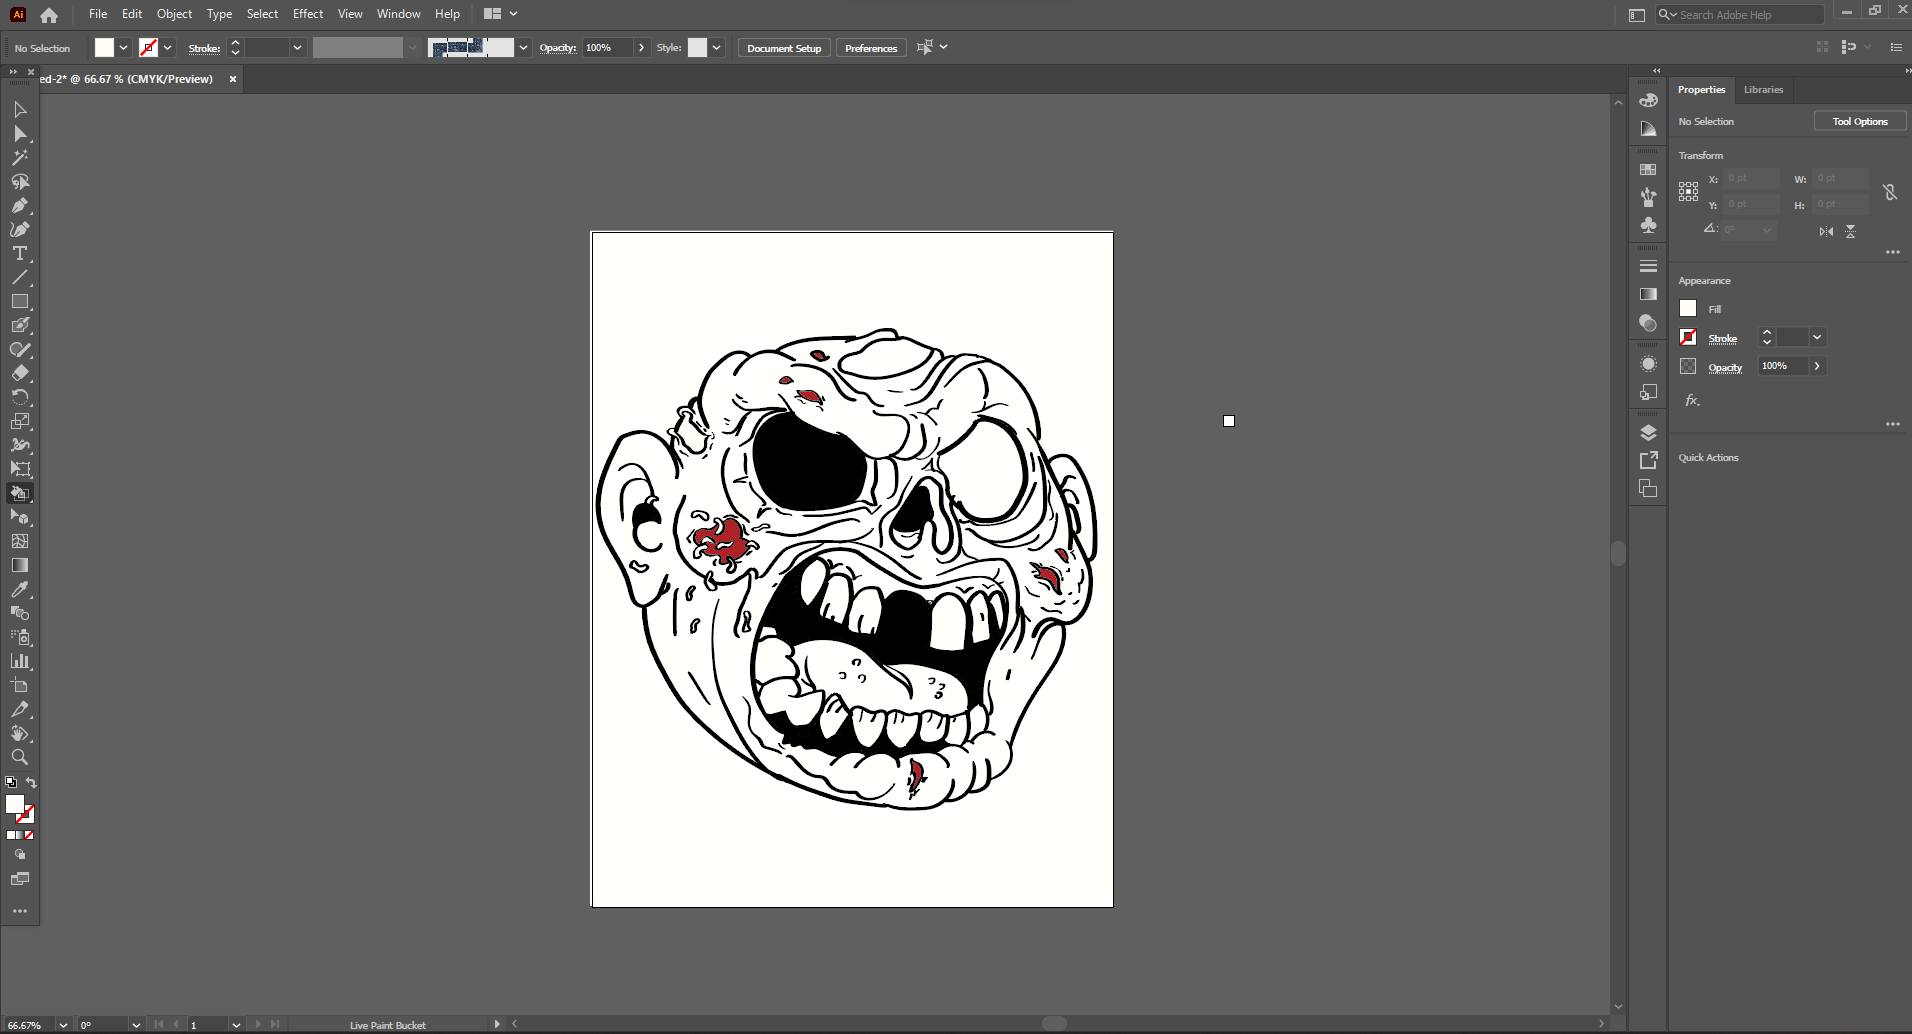Select the Type tool
Screen dimensions: 1912x1034
click(19, 253)
